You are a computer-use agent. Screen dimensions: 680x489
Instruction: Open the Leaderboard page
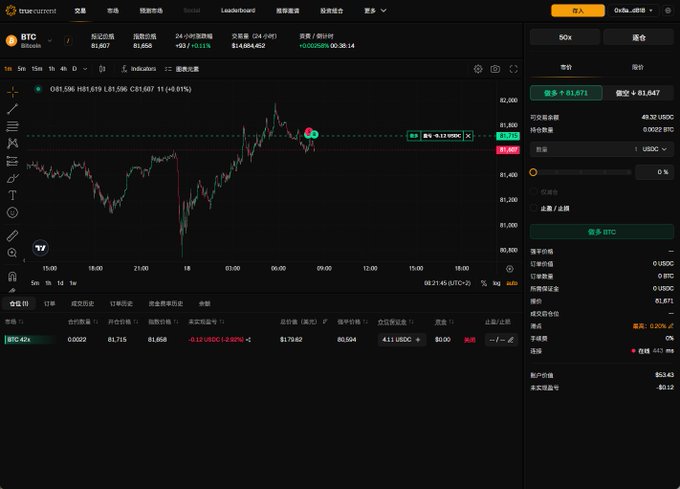[x=238, y=10]
